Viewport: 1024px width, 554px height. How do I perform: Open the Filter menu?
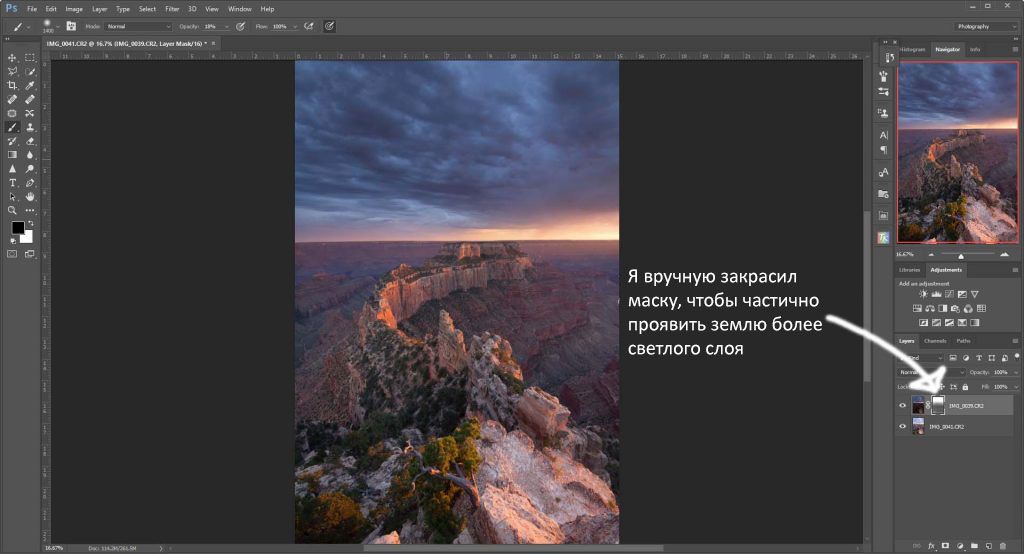pos(173,9)
